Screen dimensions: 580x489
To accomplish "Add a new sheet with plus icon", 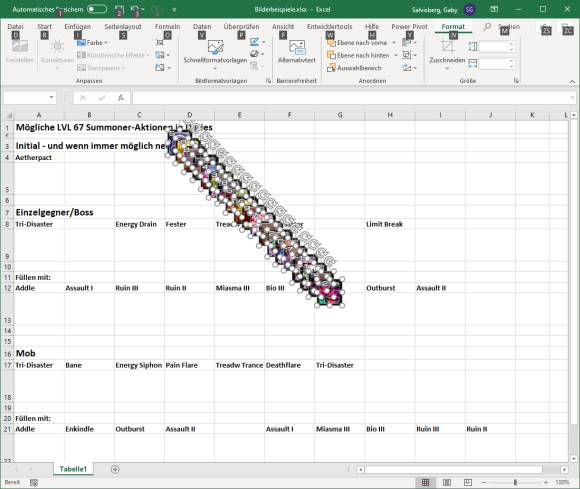I will point(115,469).
